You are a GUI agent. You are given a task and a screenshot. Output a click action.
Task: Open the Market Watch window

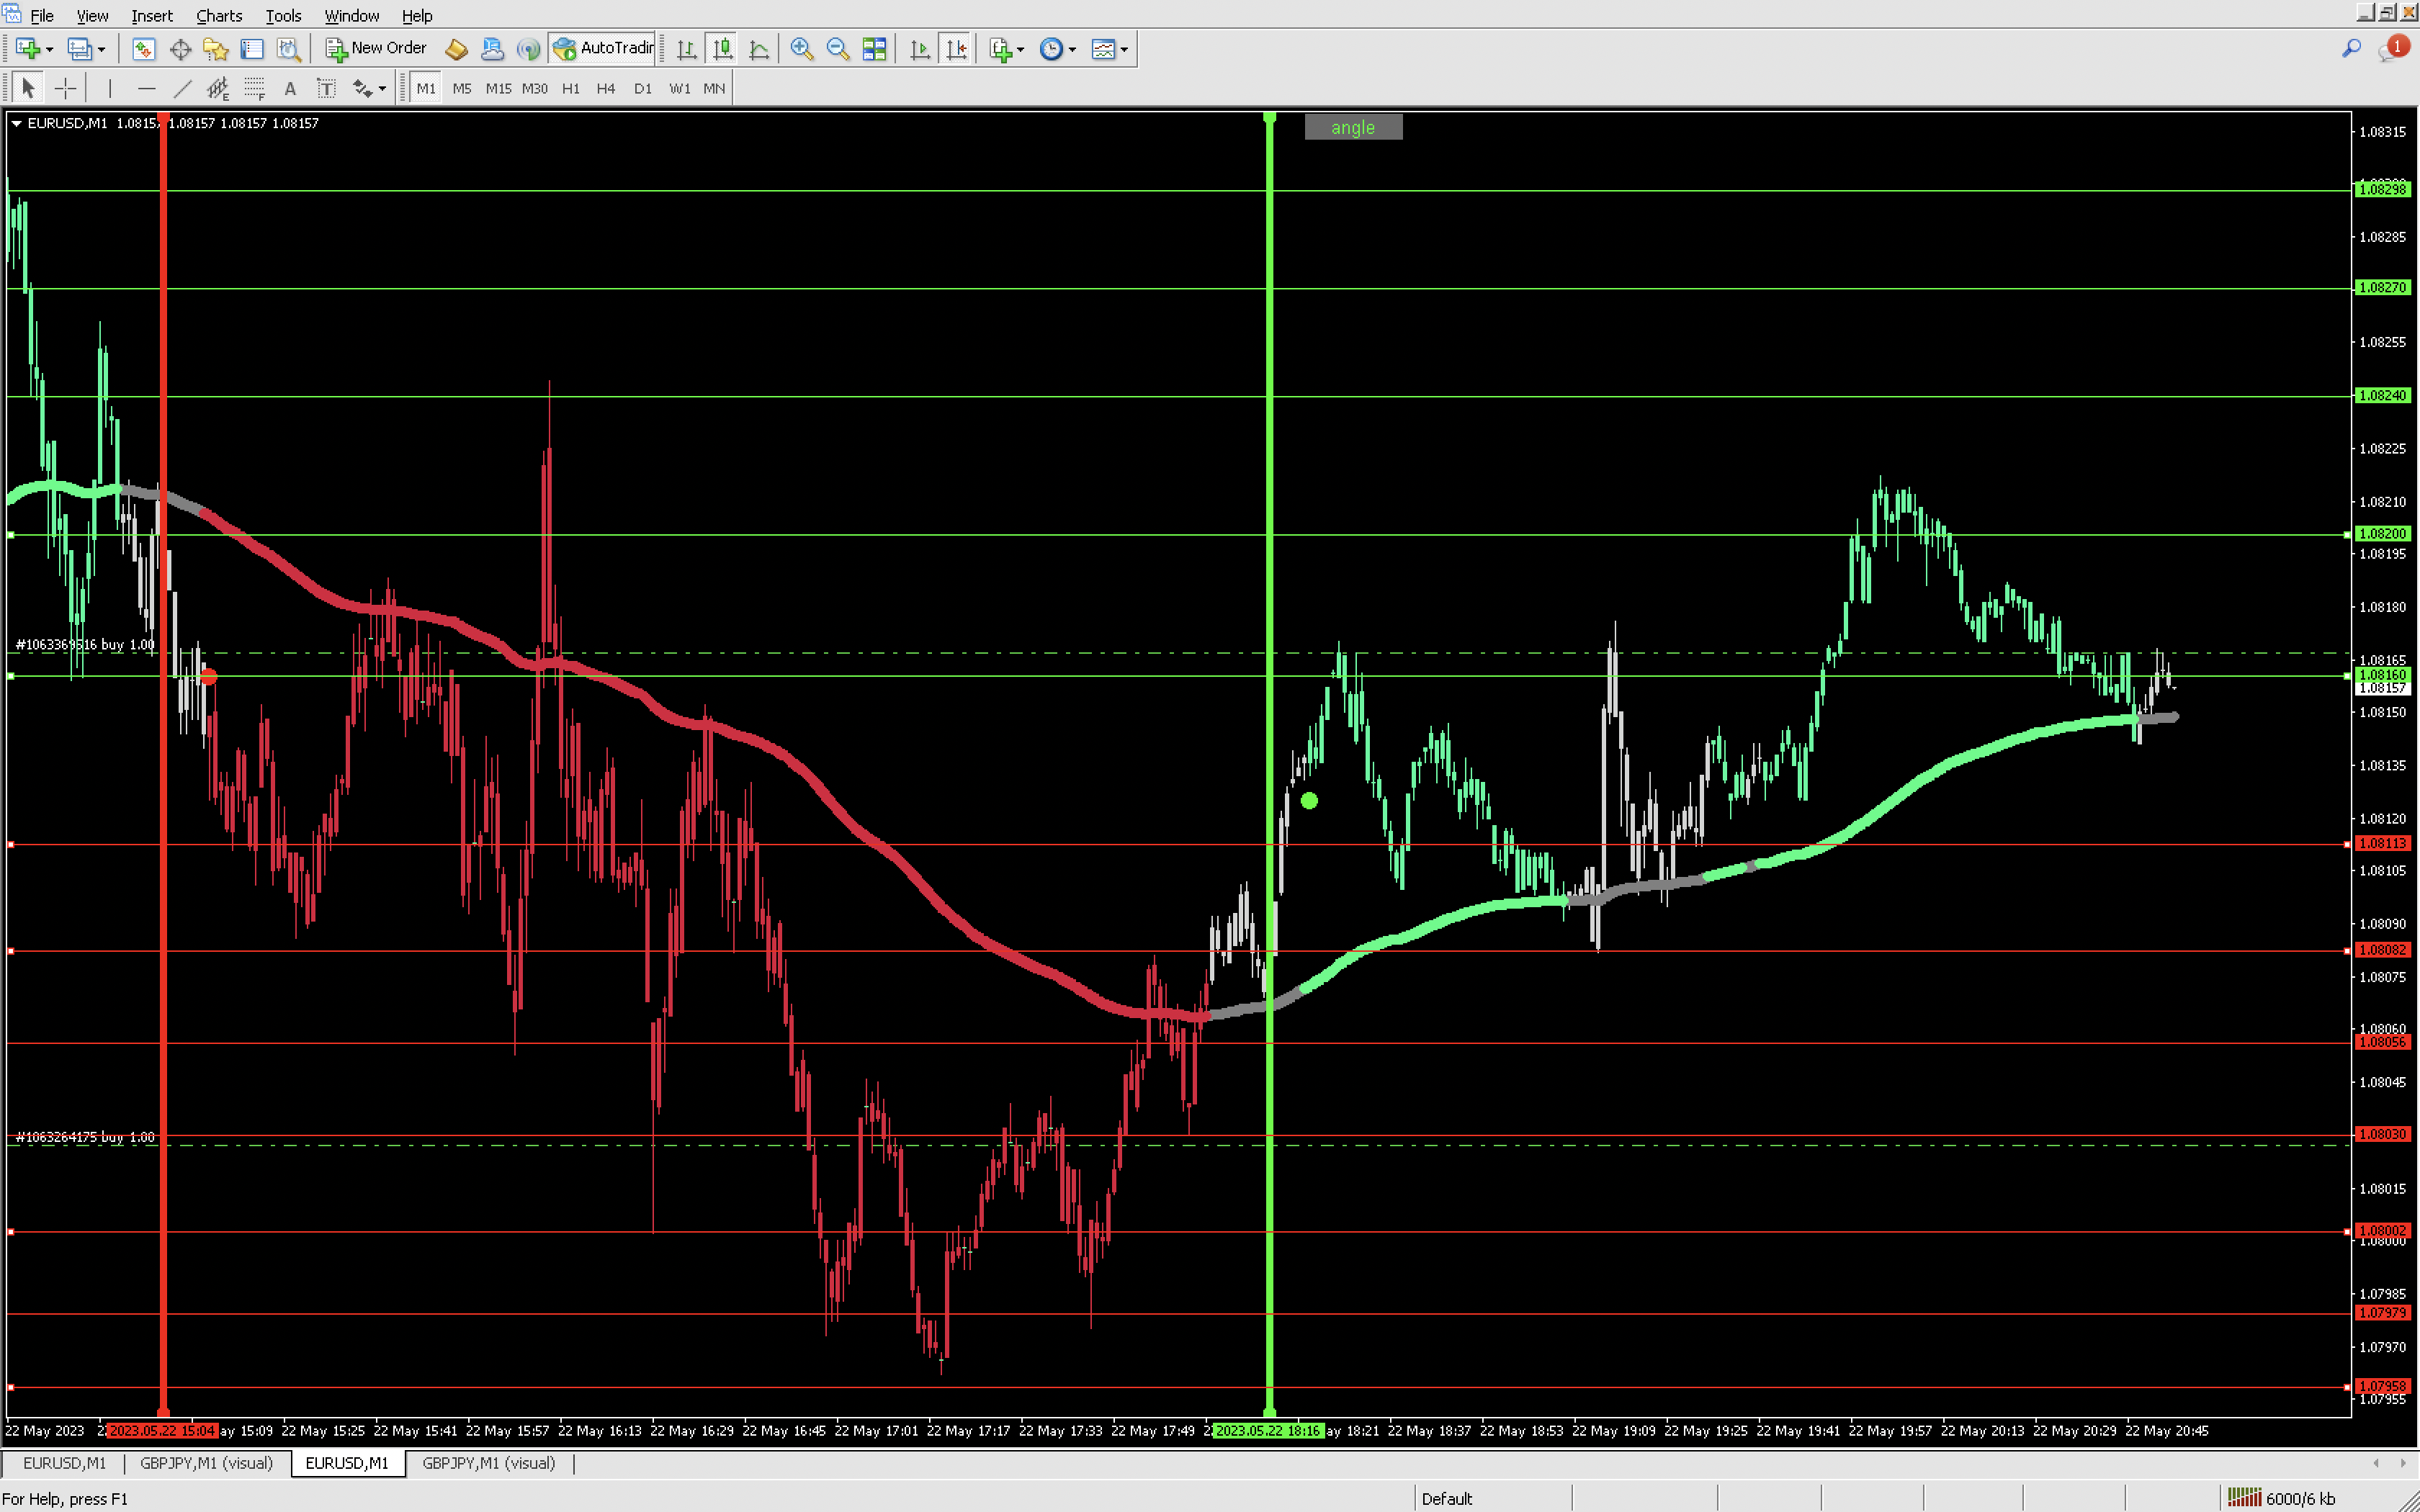(143, 48)
